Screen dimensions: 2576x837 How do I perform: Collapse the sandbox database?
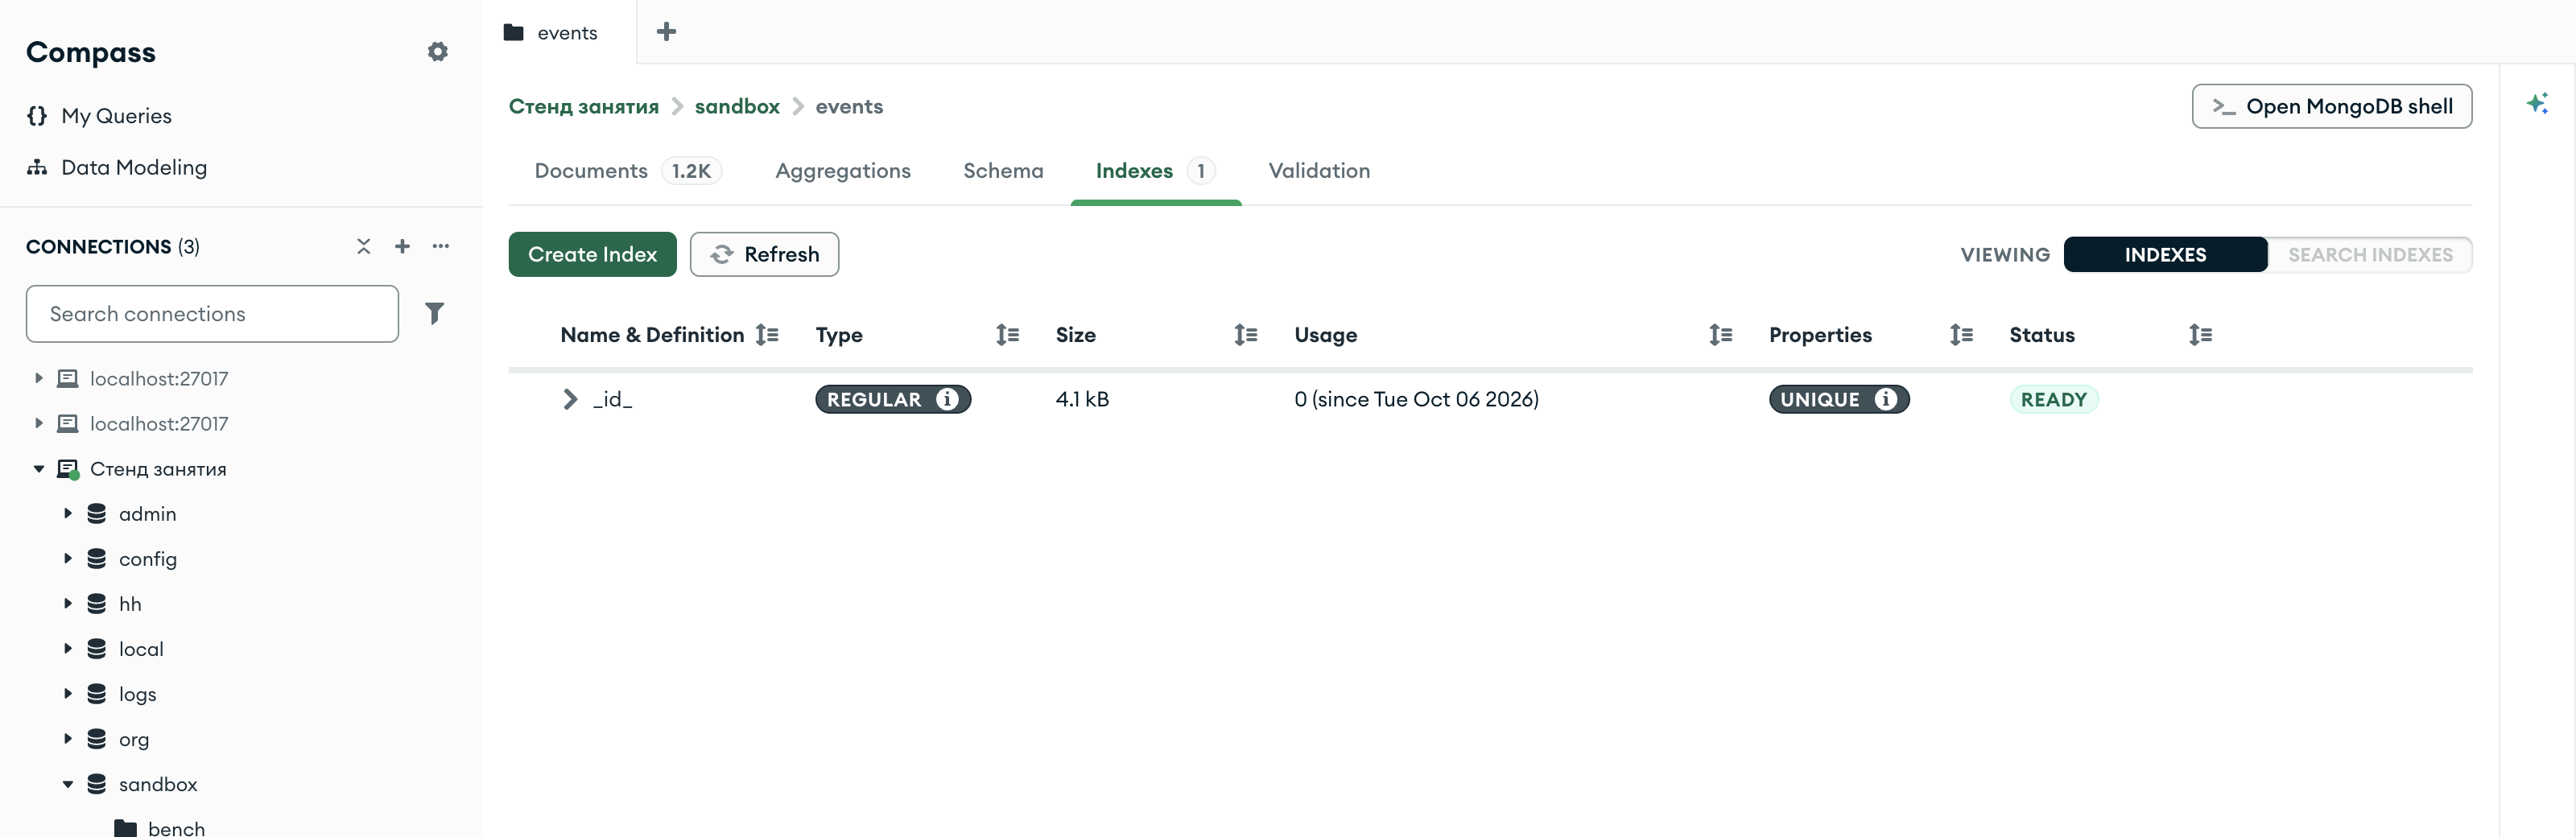pyautogui.click(x=68, y=784)
